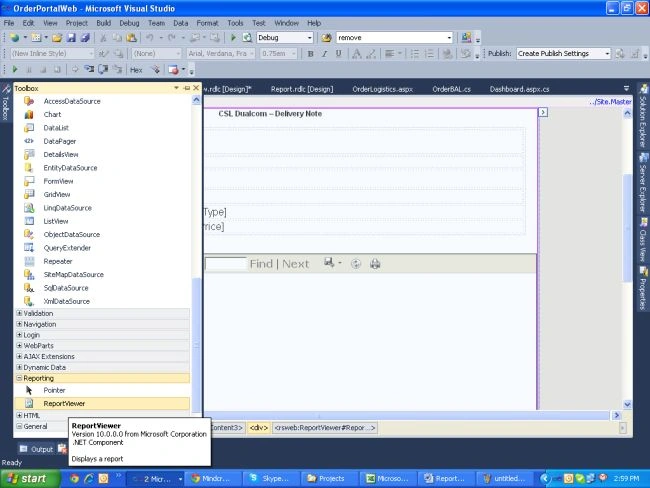Screen dimensions: 650x488
Task: Toggle Underline formatting button
Action: pos(338,53)
